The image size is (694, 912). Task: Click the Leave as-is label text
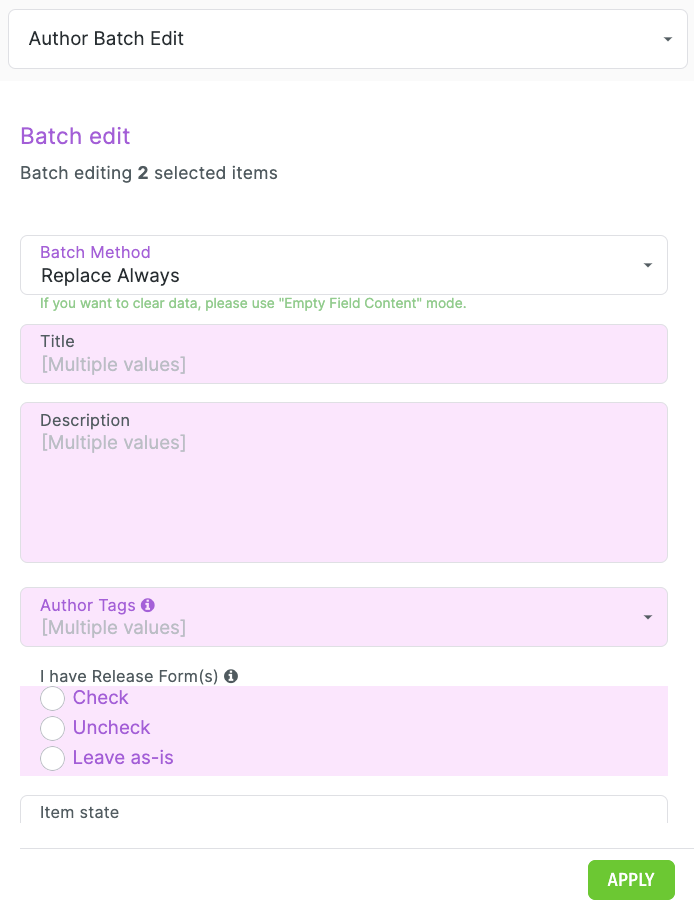(123, 758)
